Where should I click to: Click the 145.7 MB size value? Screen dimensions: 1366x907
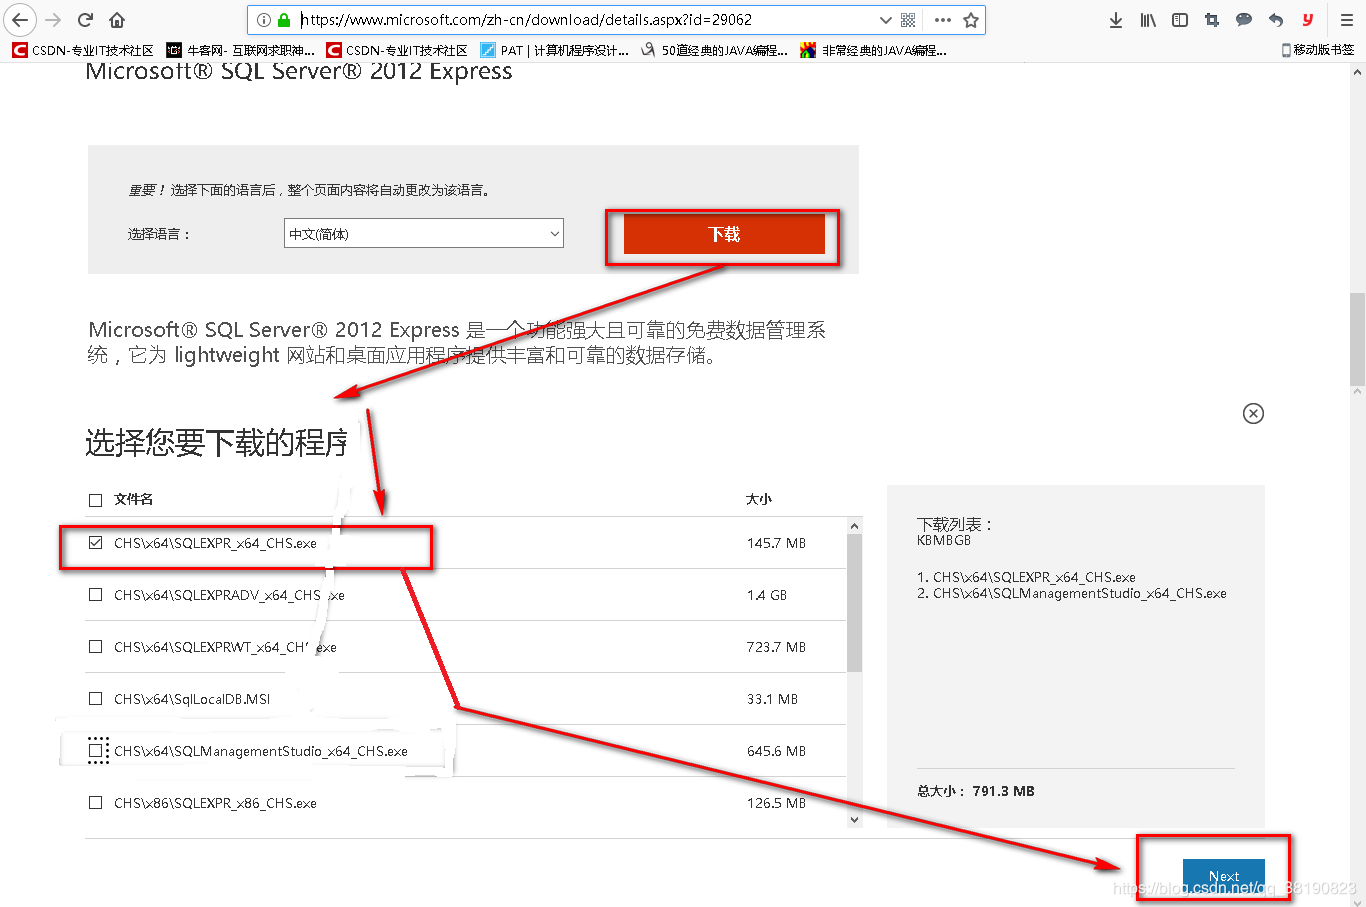(776, 543)
